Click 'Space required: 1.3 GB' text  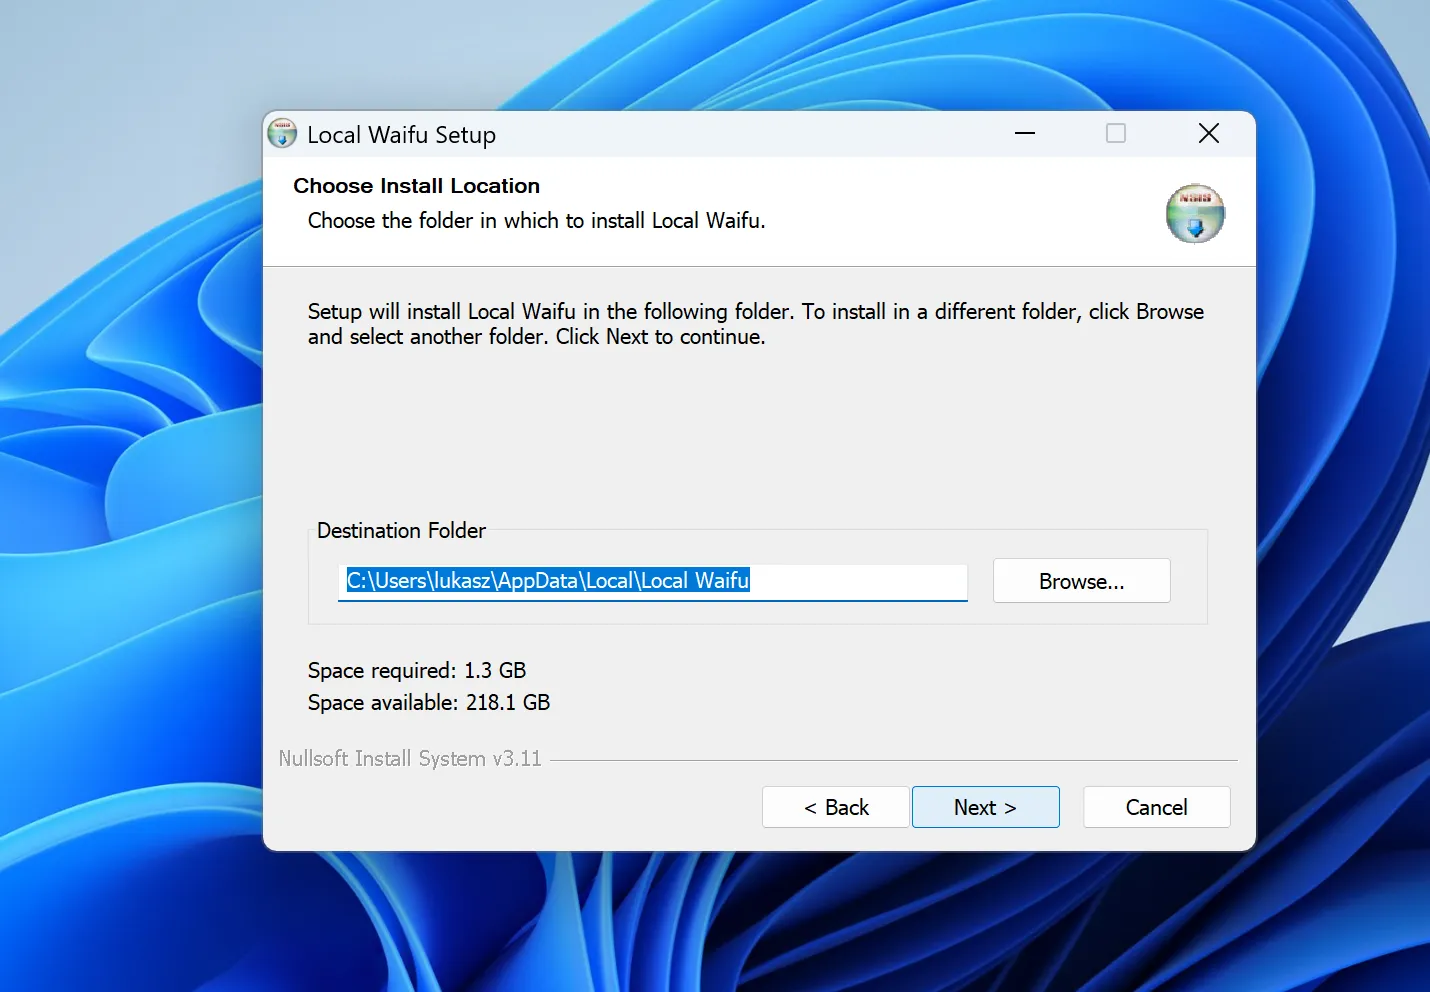(x=417, y=670)
